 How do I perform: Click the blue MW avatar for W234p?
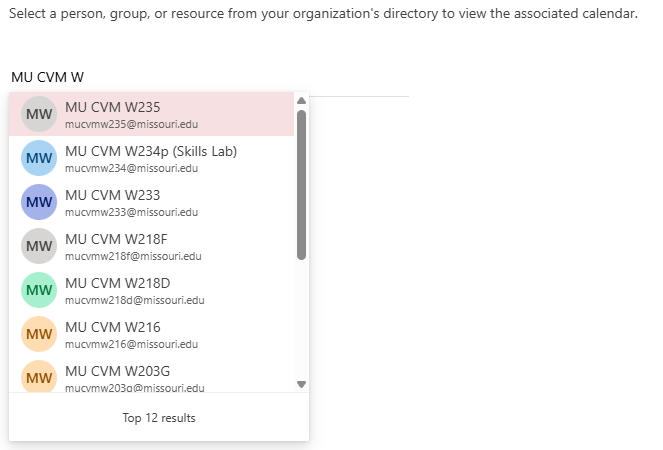(39, 158)
